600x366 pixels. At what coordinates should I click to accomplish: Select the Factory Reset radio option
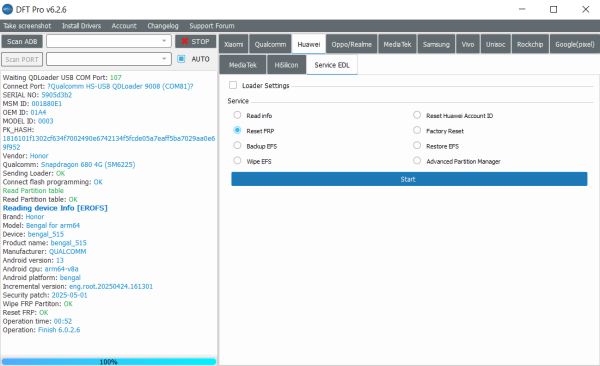pyautogui.click(x=417, y=130)
